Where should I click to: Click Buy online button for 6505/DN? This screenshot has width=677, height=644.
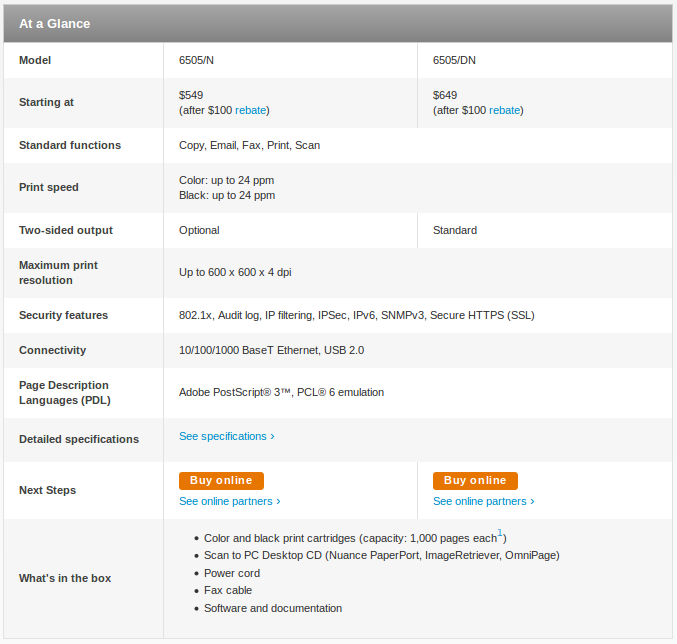click(475, 481)
